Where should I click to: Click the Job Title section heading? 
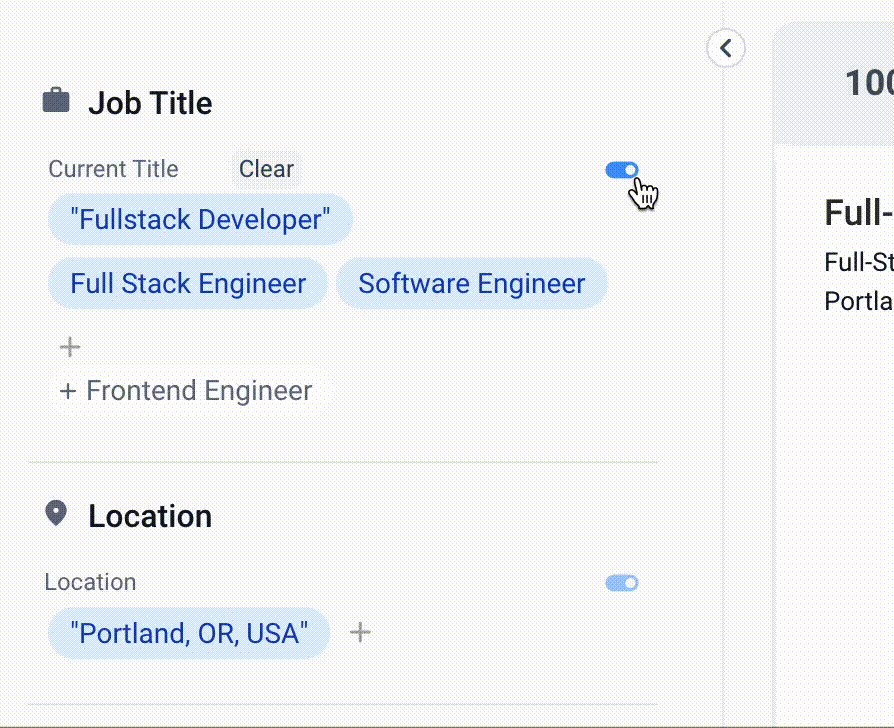150,103
